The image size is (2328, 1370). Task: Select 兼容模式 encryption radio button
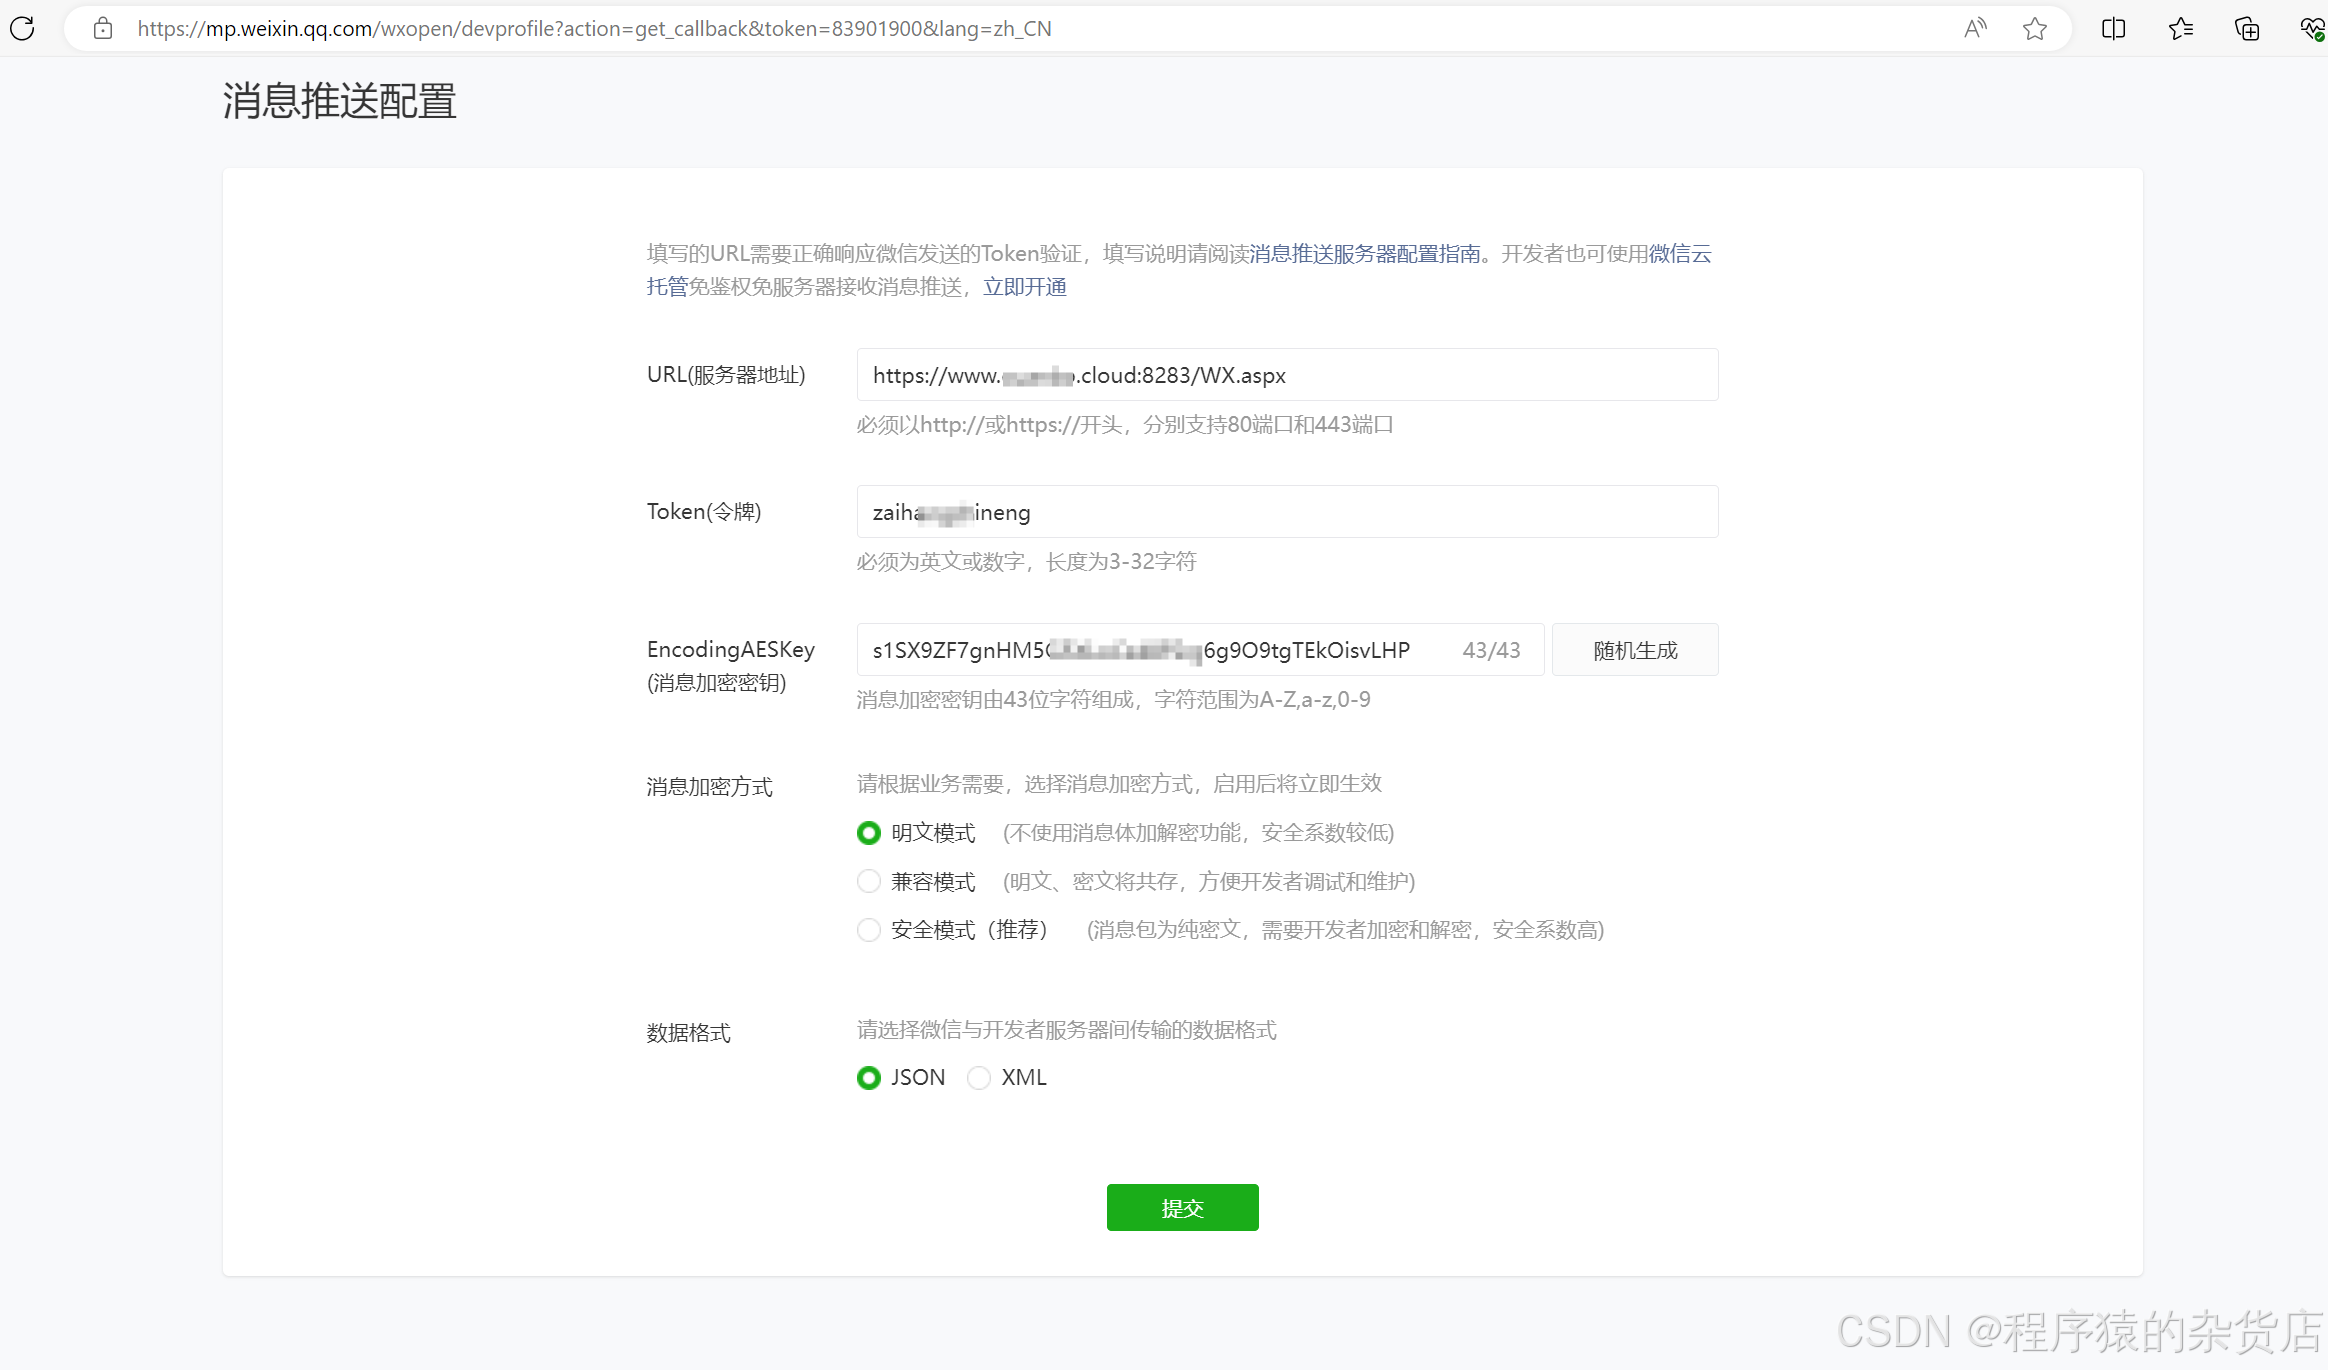[869, 881]
